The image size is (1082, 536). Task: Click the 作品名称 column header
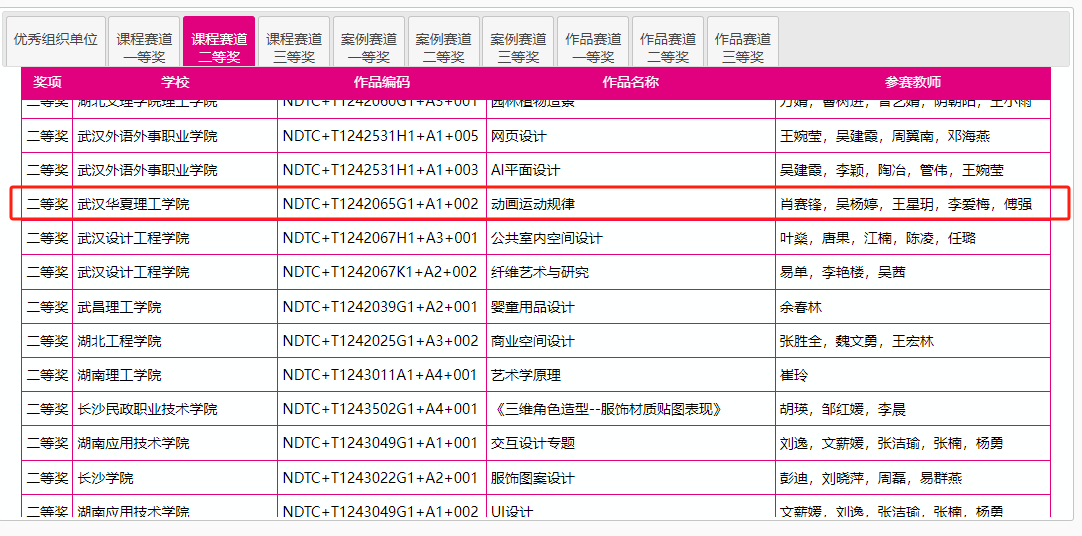click(630, 82)
